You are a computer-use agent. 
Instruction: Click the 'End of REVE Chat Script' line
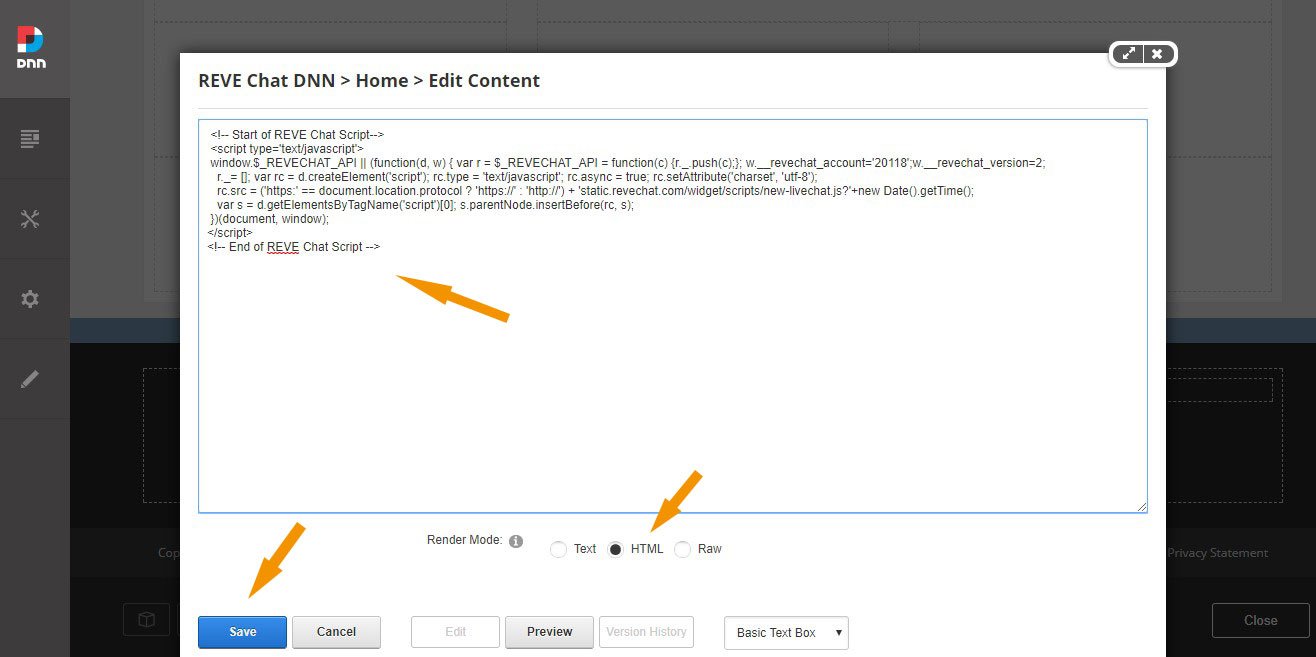293,246
